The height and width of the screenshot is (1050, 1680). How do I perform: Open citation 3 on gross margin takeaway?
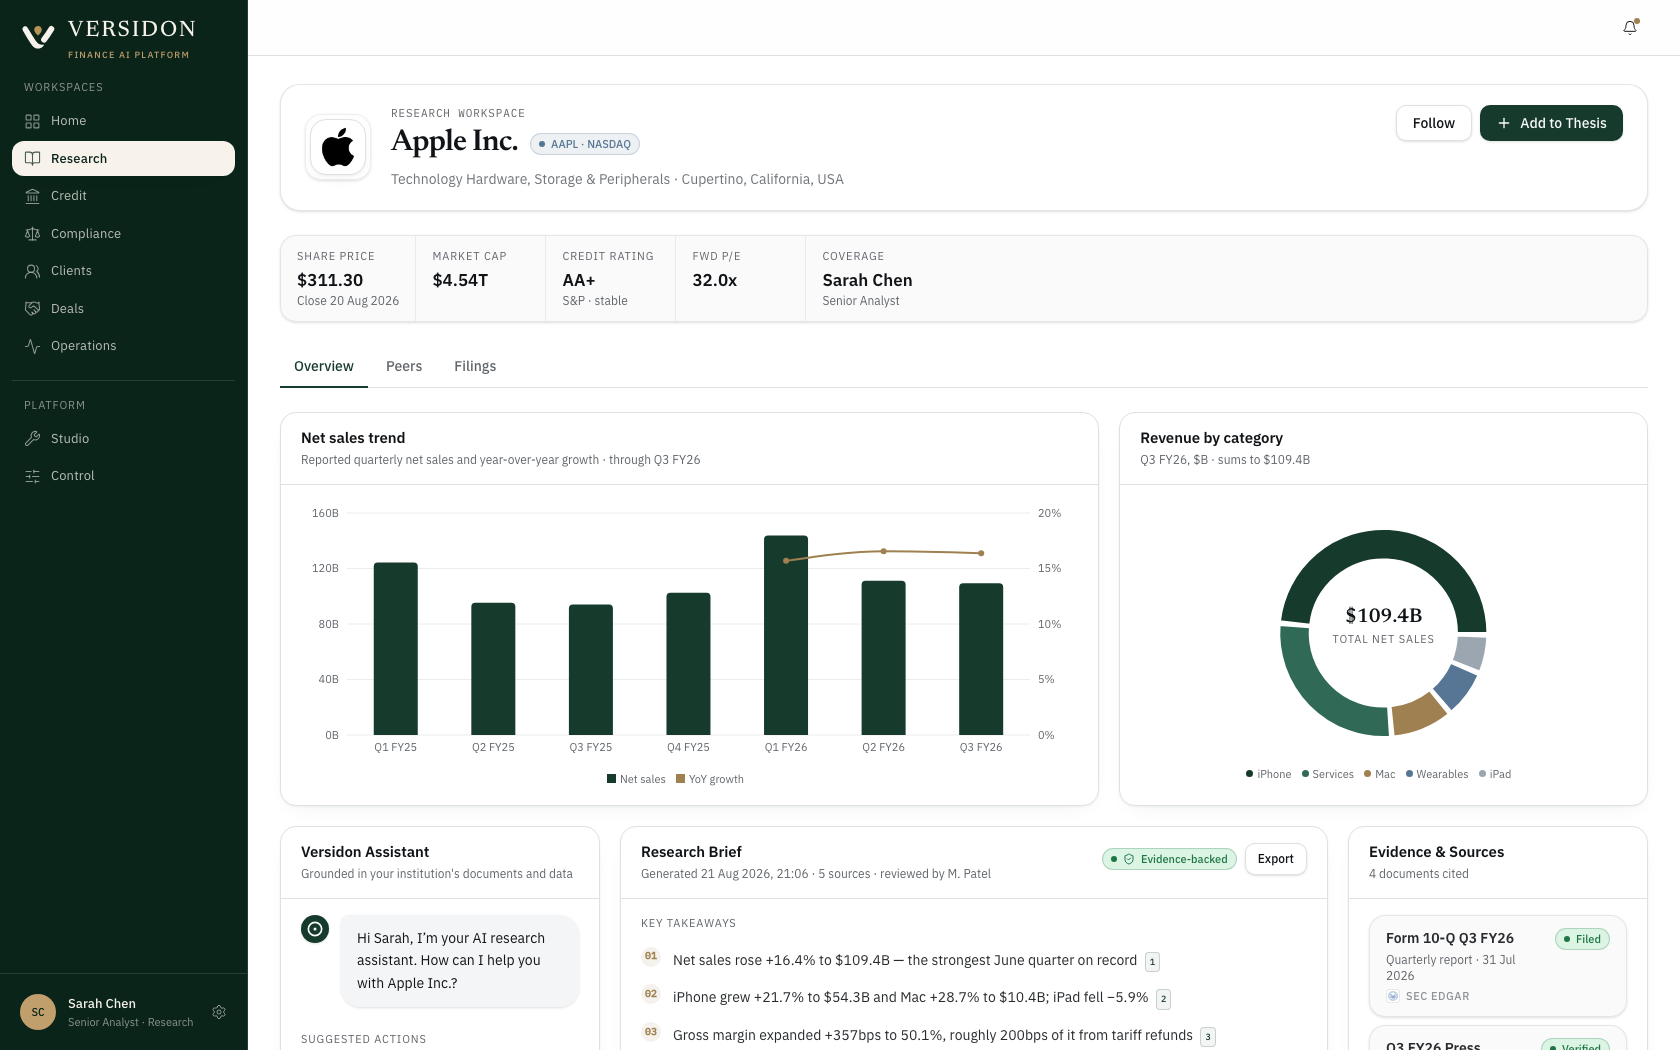point(1208,1036)
